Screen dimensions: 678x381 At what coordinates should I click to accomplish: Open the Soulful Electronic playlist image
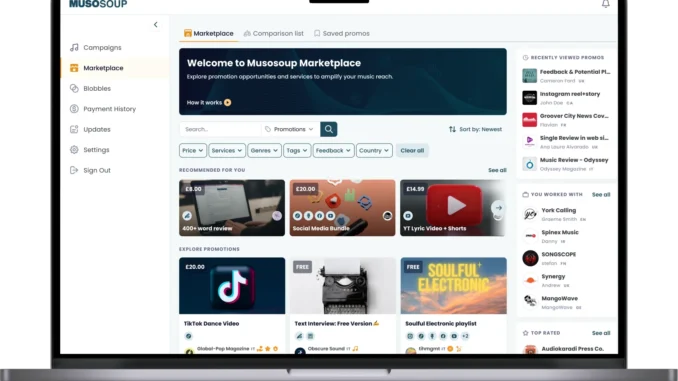click(x=454, y=286)
